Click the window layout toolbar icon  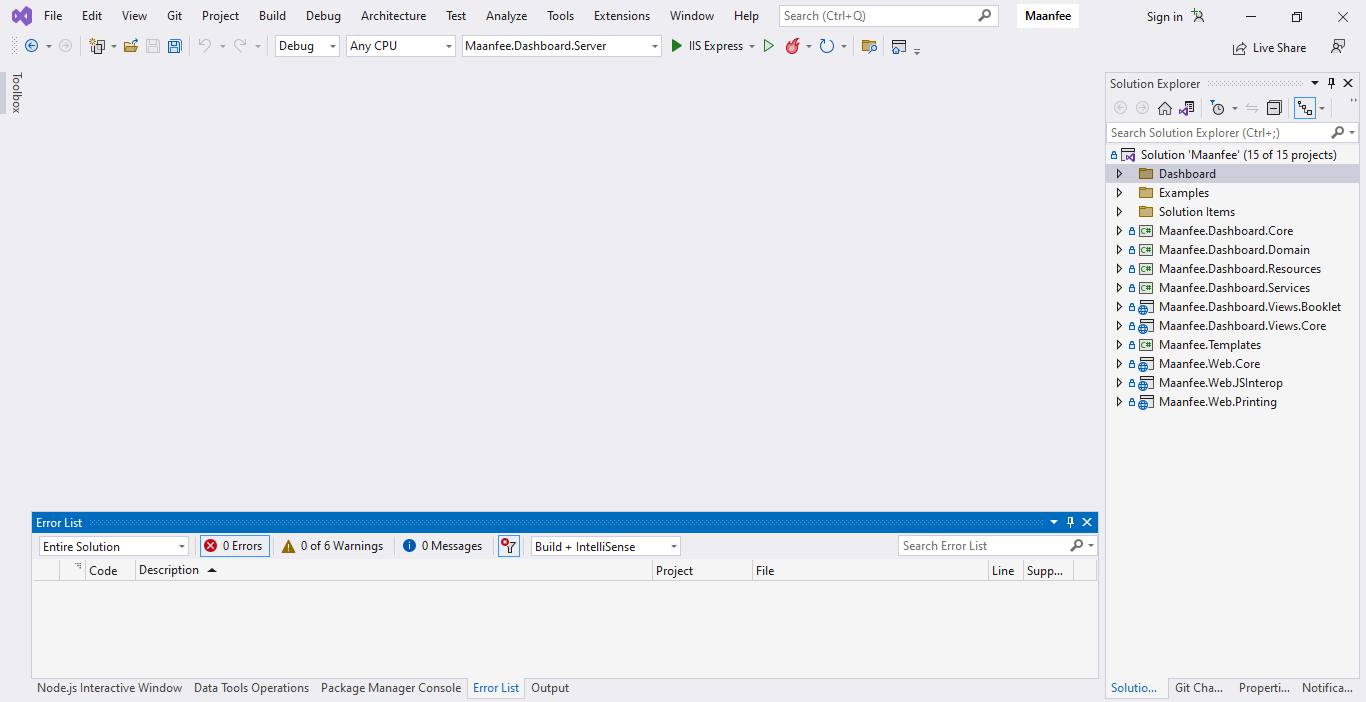pos(899,46)
